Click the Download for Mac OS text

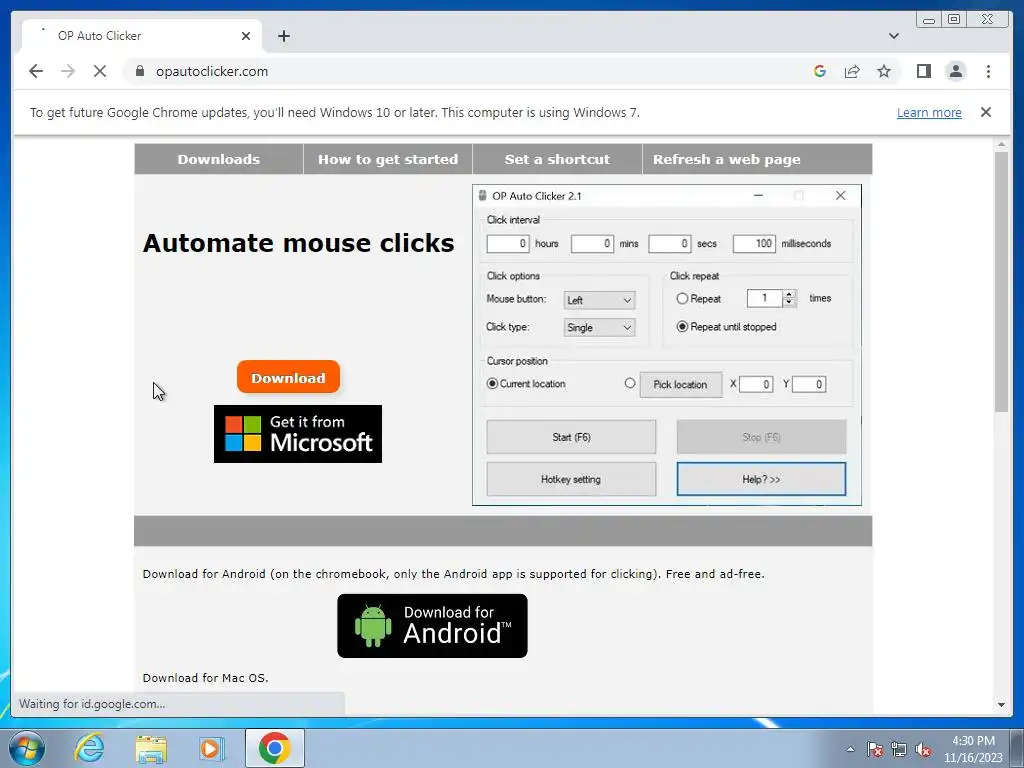[x=206, y=678]
